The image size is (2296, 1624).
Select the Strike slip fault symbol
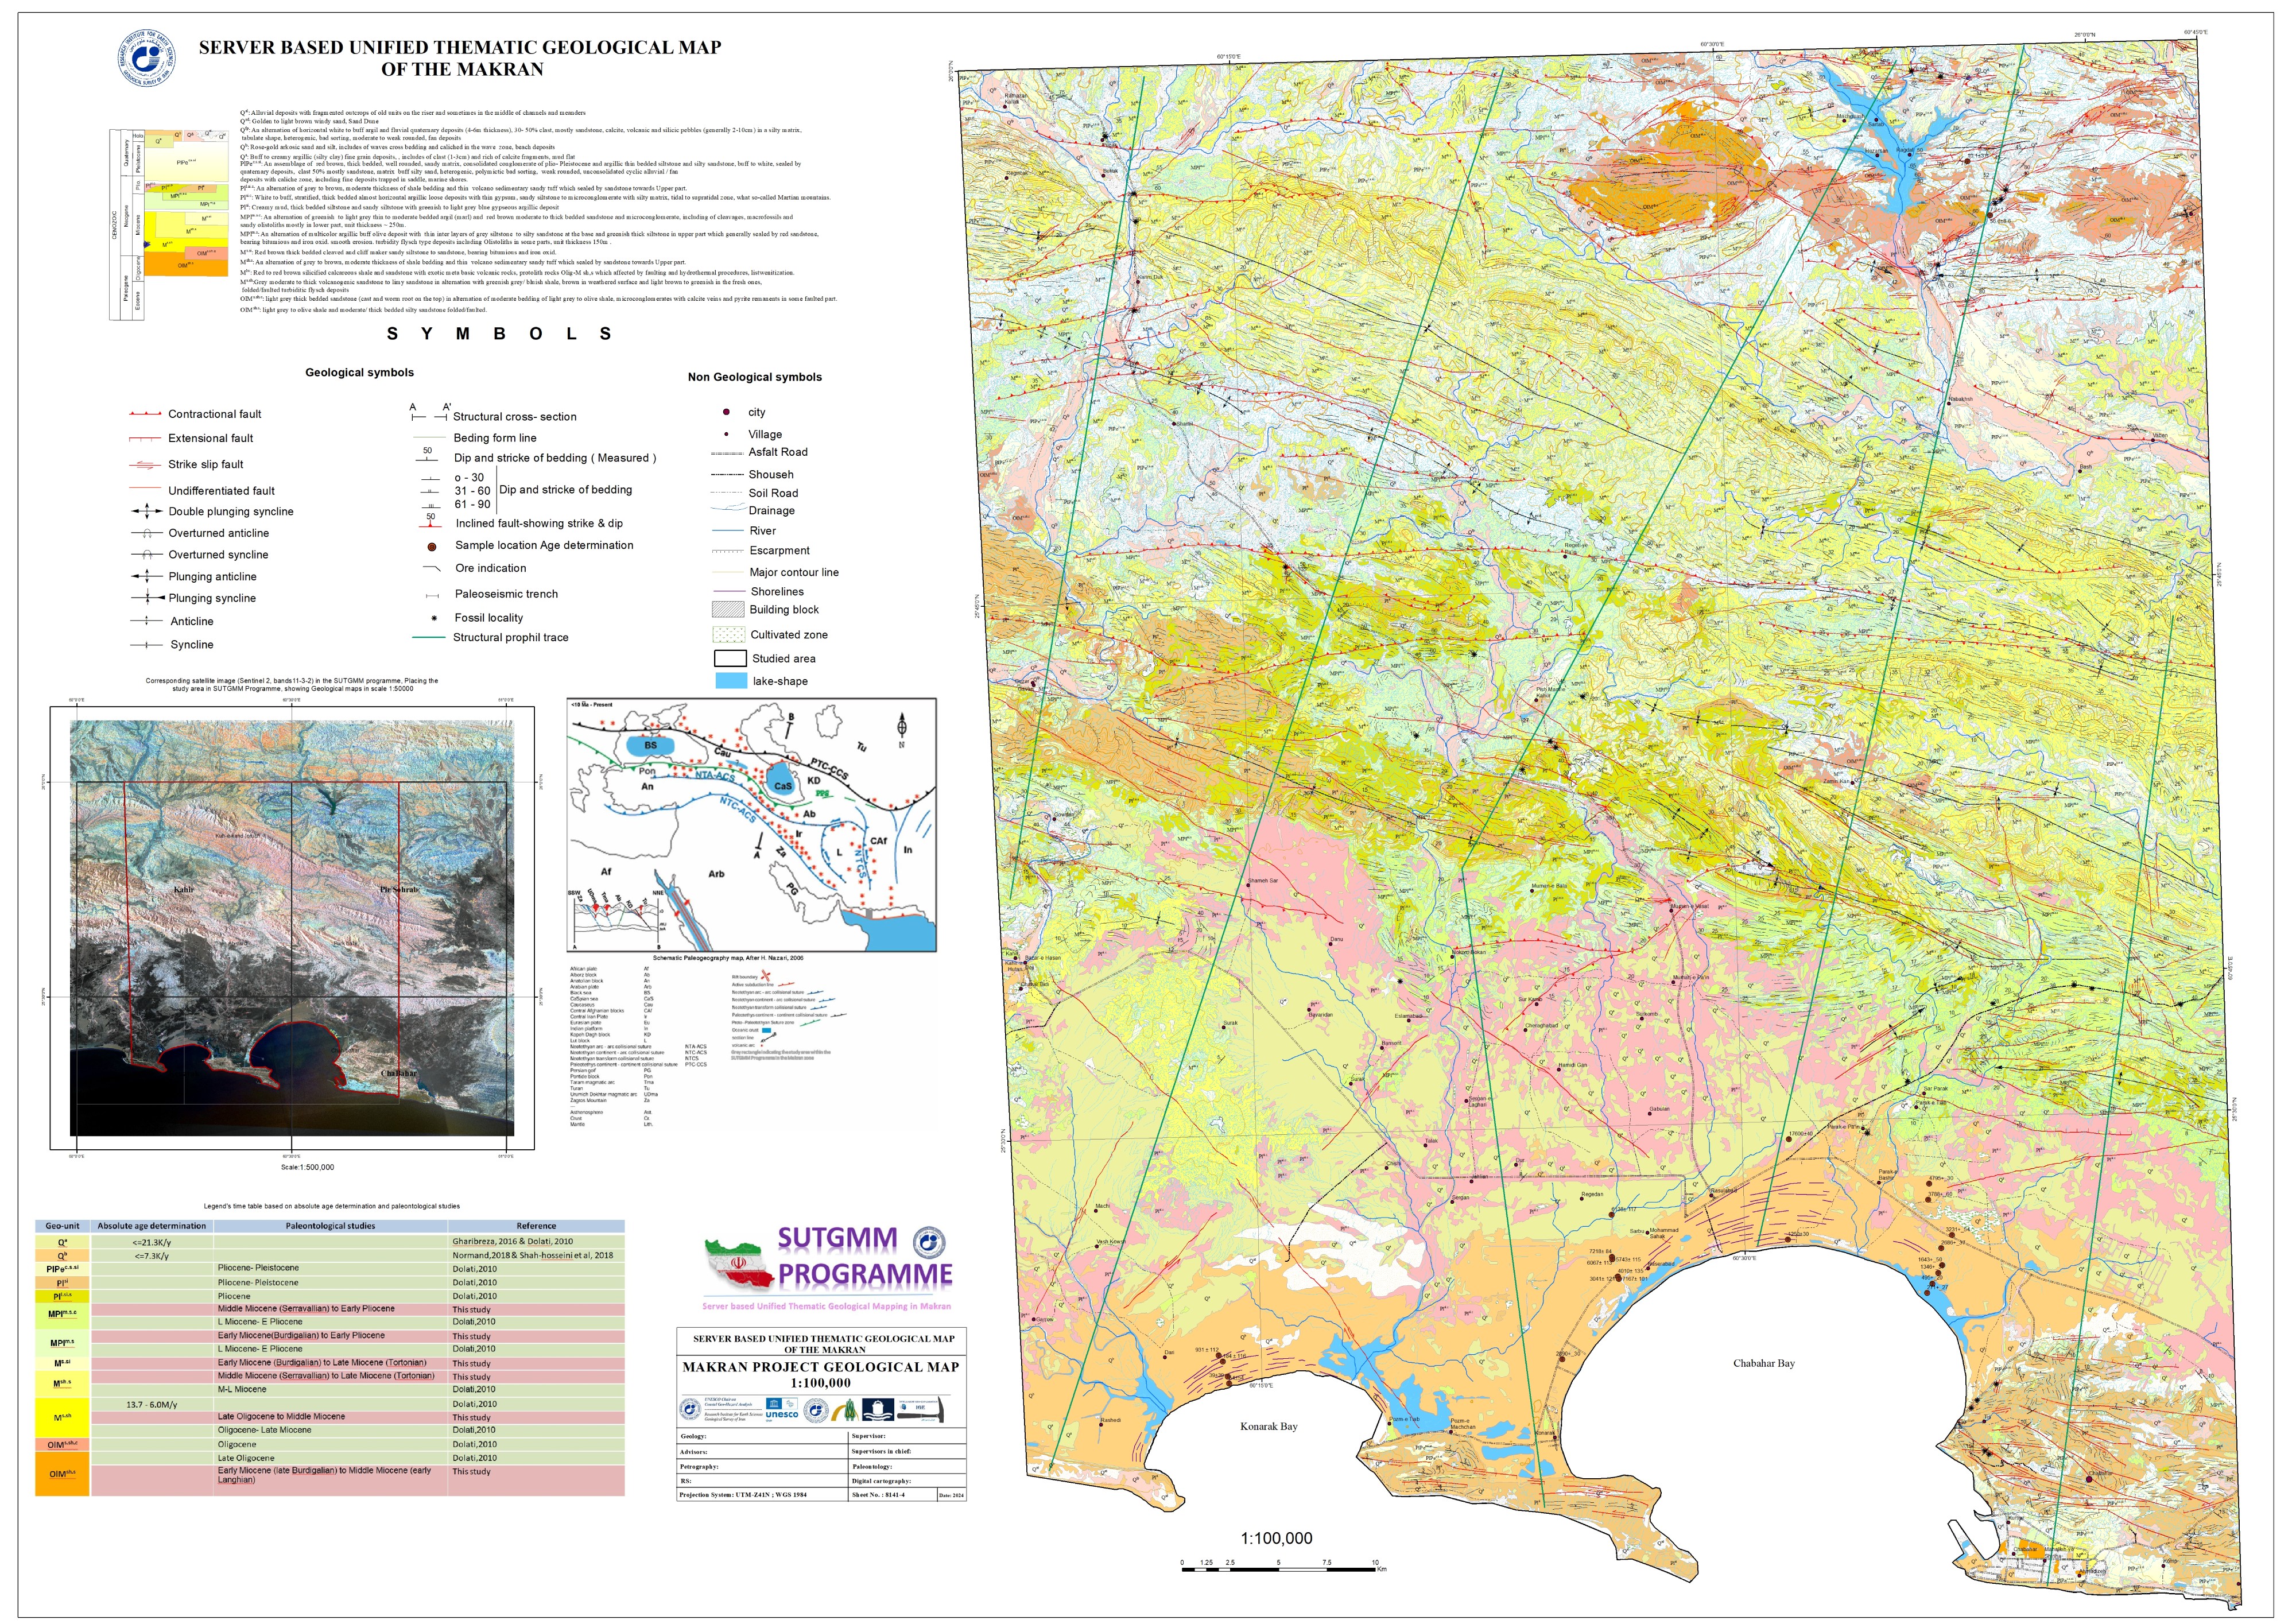point(145,464)
